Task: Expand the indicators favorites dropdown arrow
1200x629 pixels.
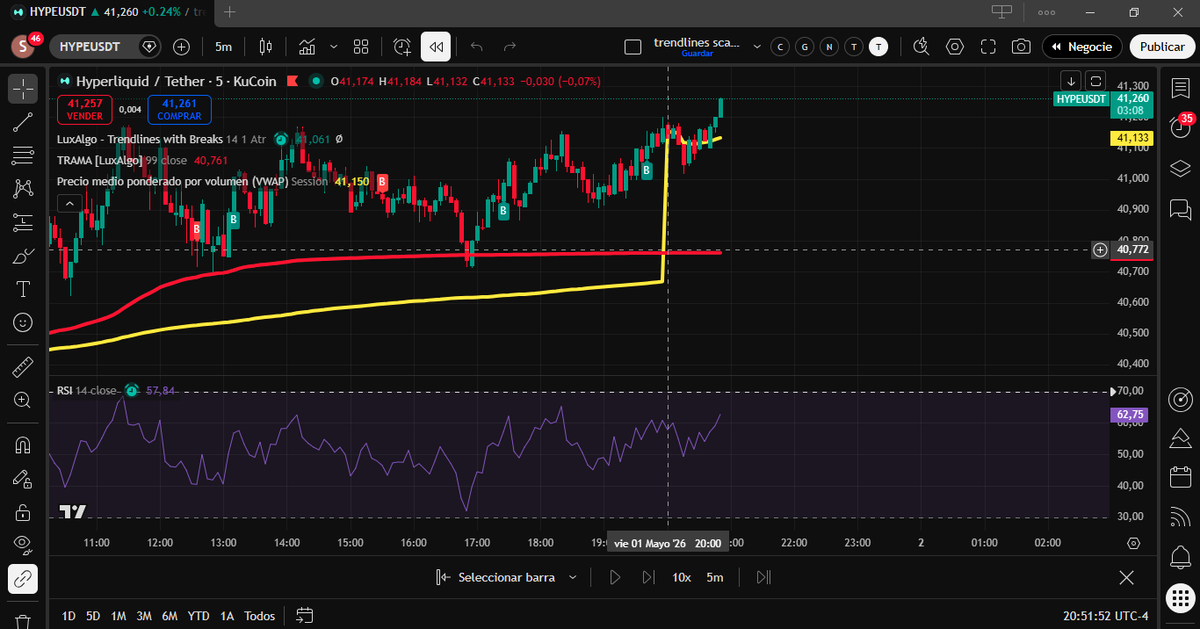Action: (x=333, y=46)
